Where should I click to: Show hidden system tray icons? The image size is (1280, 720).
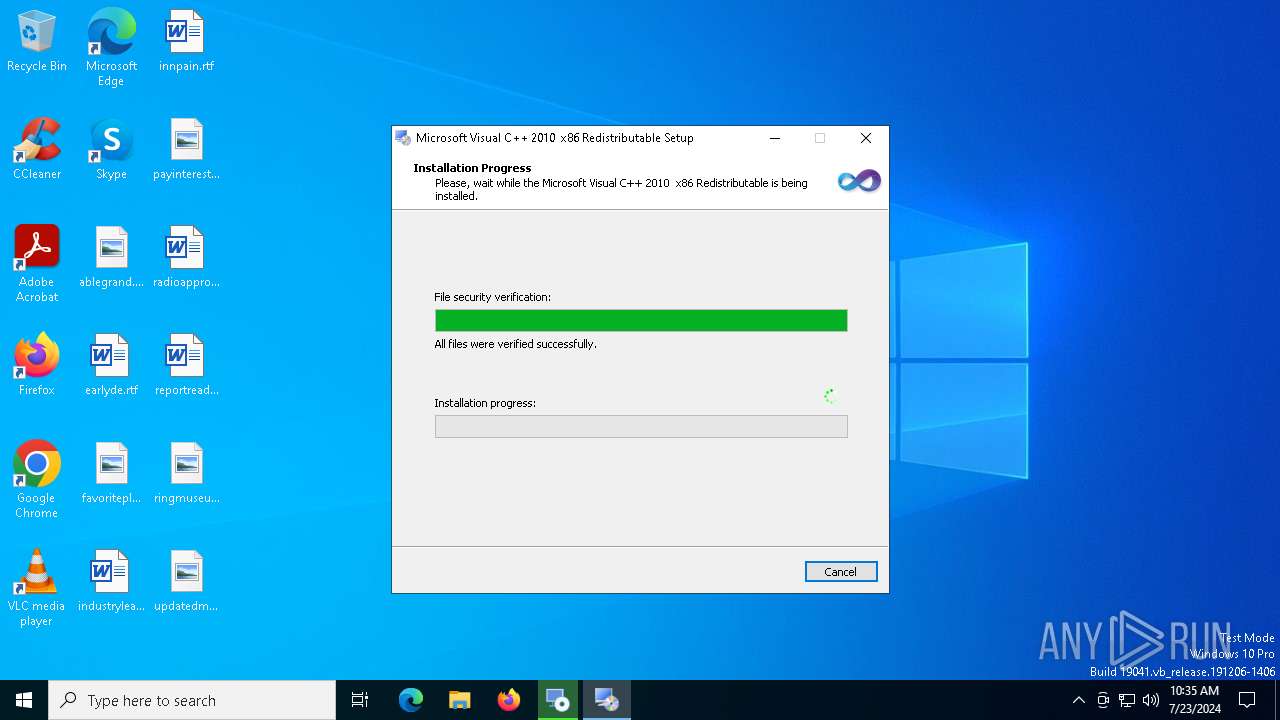click(1078, 700)
